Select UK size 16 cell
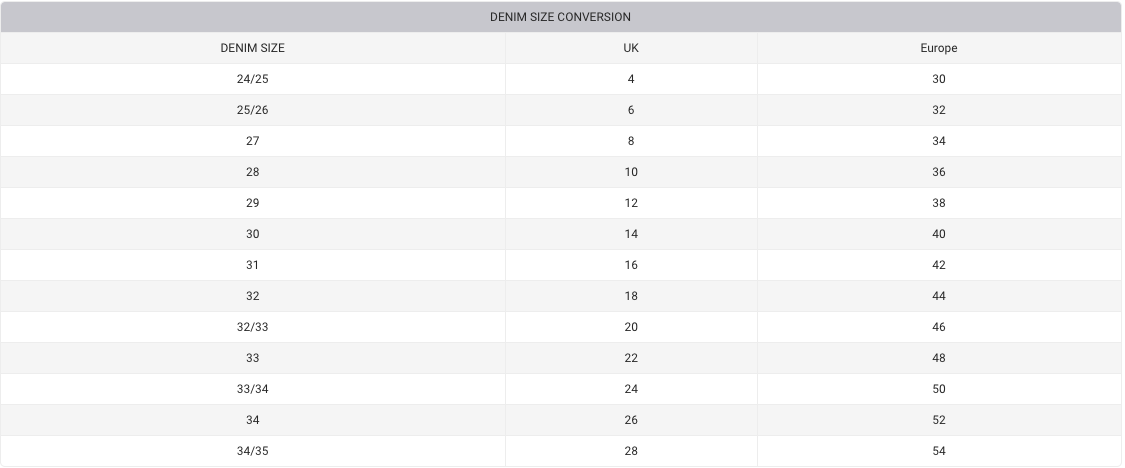Image resolution: width=1125 pixels, height=468 pixels. tap(631, 265)
